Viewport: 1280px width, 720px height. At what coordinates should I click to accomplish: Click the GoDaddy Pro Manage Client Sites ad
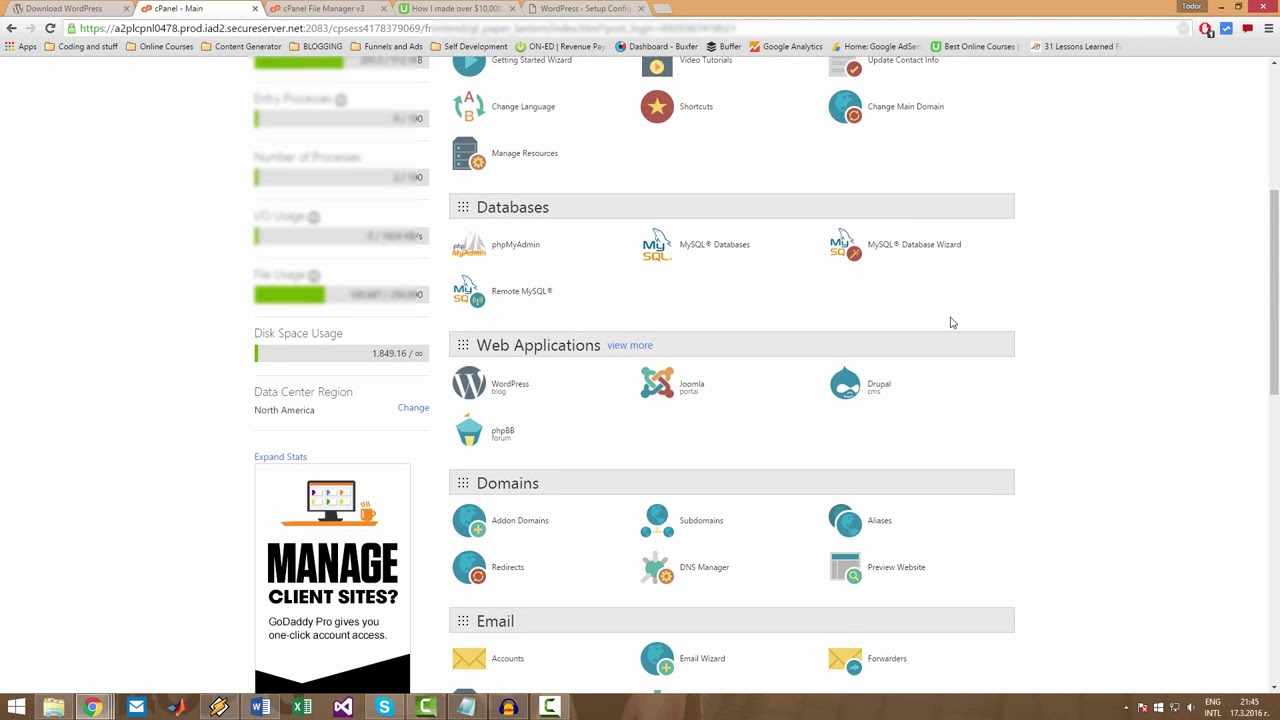332,578
